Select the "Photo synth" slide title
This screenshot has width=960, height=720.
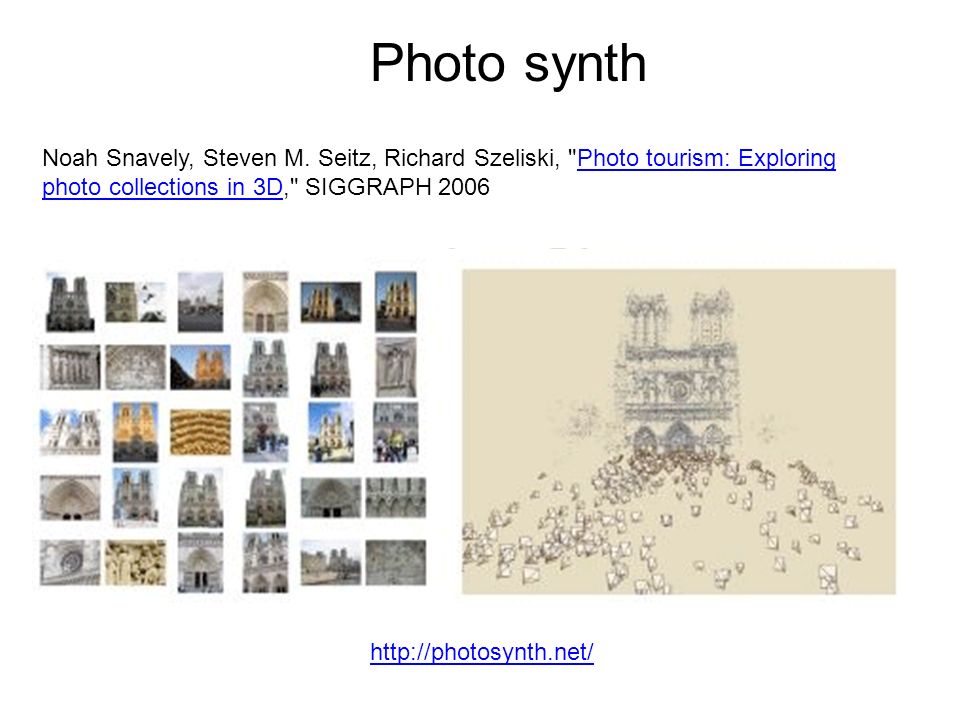pyautogui.click(x=508, y=64)
